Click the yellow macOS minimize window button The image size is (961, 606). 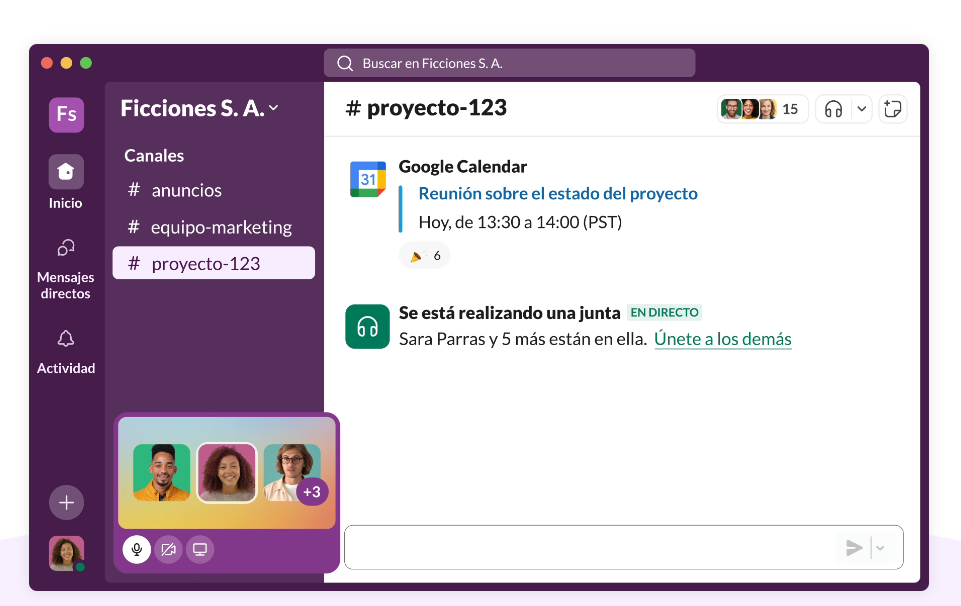(66, 62)
